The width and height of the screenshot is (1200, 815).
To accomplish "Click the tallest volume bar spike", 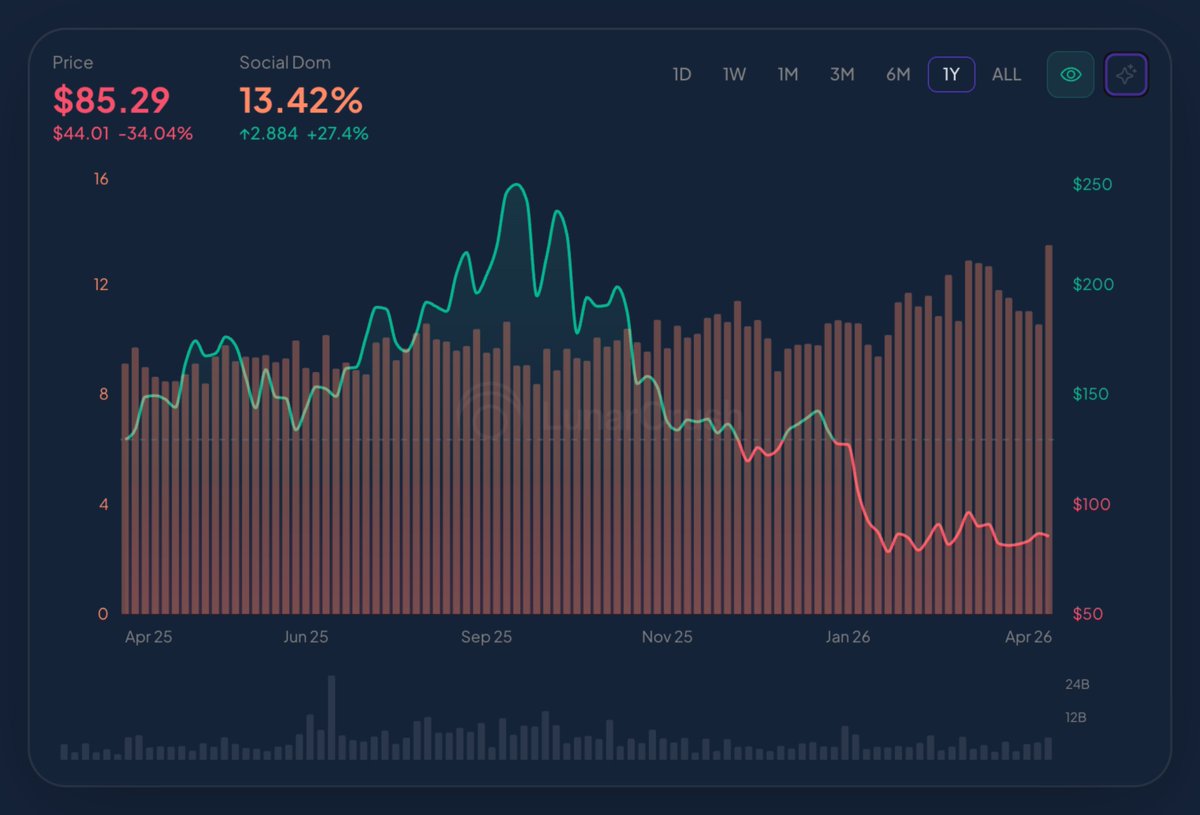I will tap(331, 718).
